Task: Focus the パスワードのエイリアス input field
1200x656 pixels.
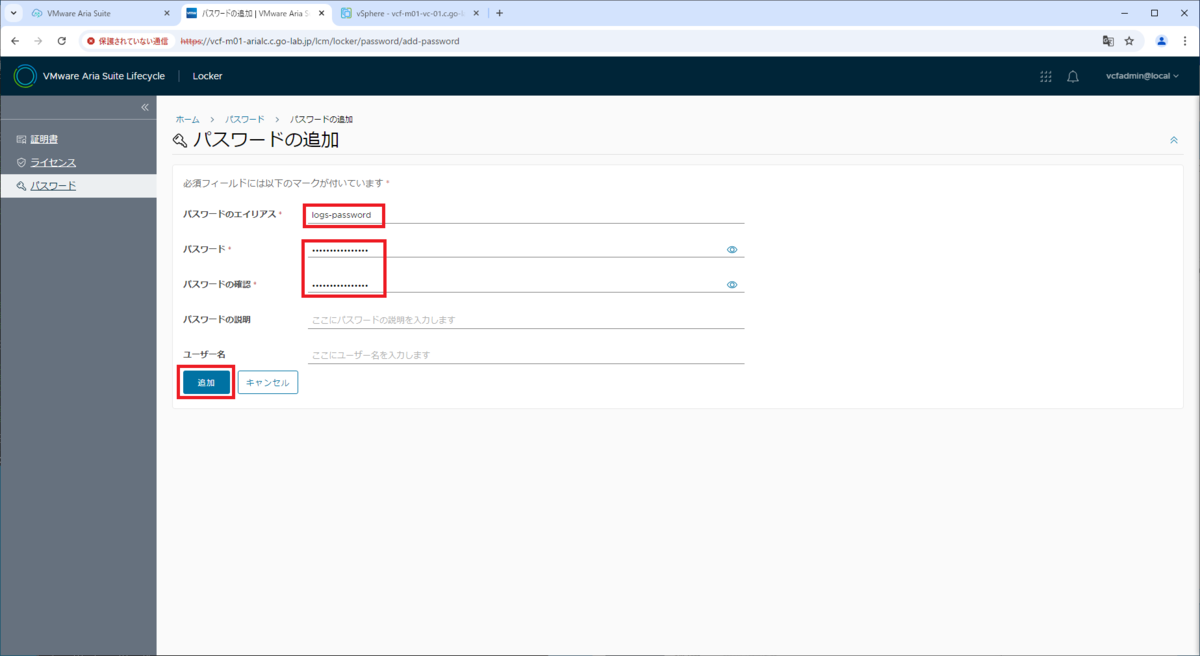Action: [526, 214]
